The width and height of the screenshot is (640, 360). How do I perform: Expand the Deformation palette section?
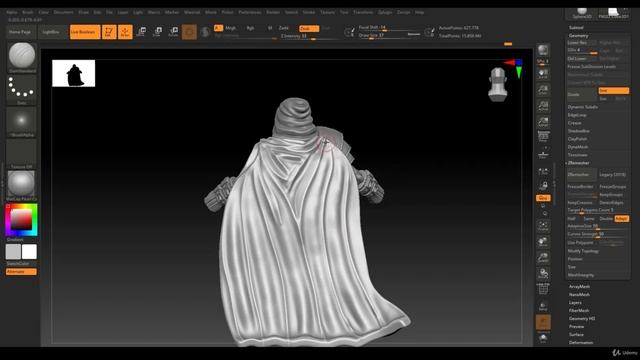tap(581, 342)
